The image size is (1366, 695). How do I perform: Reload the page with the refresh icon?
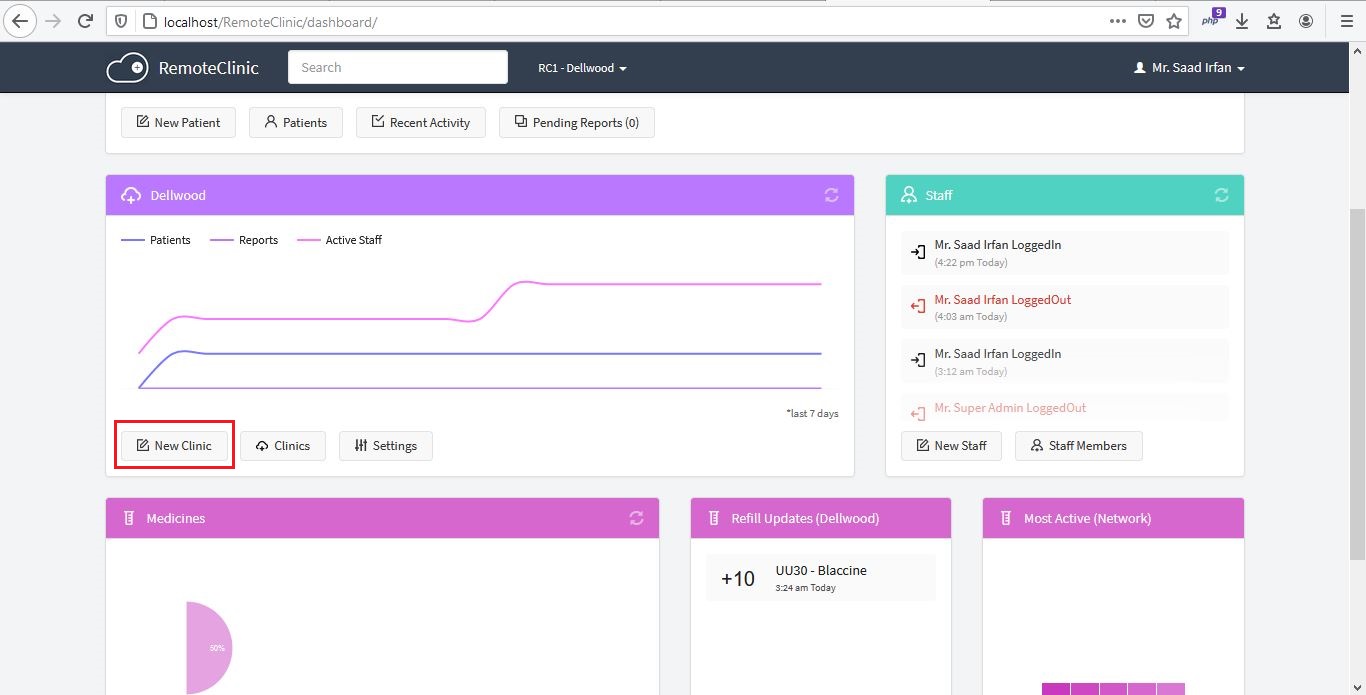point(86,20)
